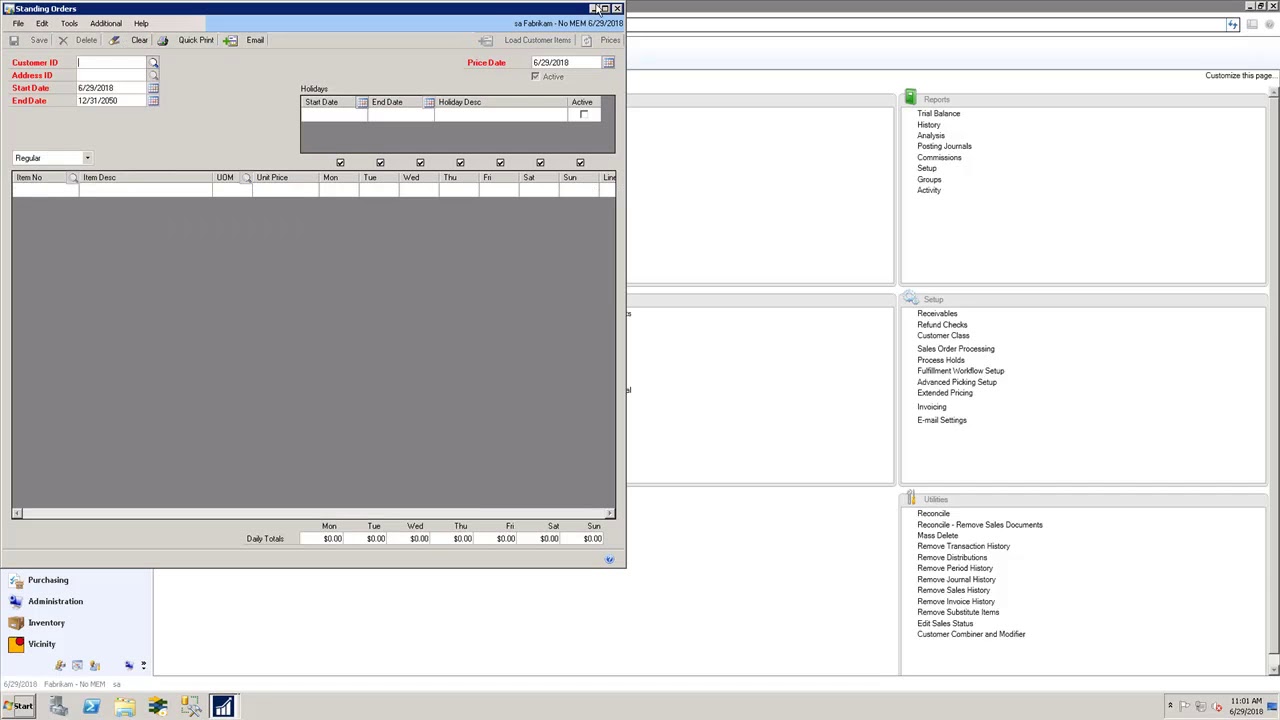Open the Administration navigation section
Image resolution: width=1280 pixels, height=720 pixels.
pos(55,601)
